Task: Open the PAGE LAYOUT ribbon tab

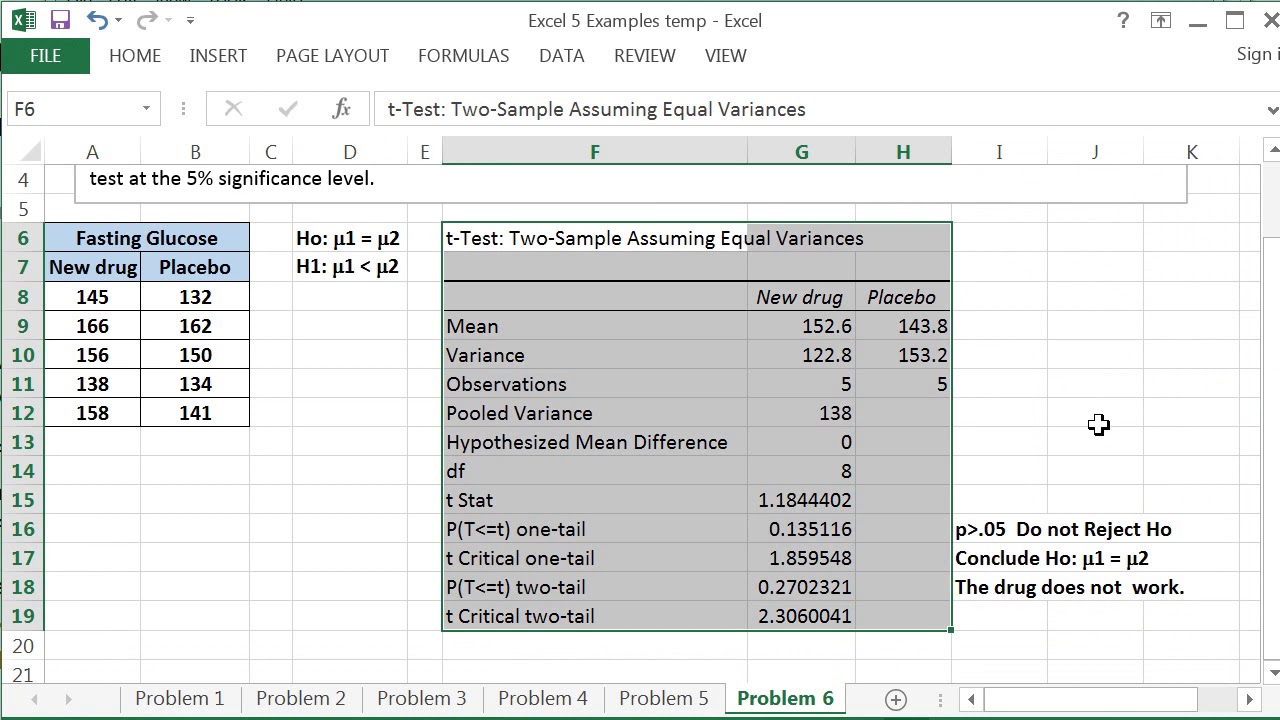Action: click(x=332, y=56)
